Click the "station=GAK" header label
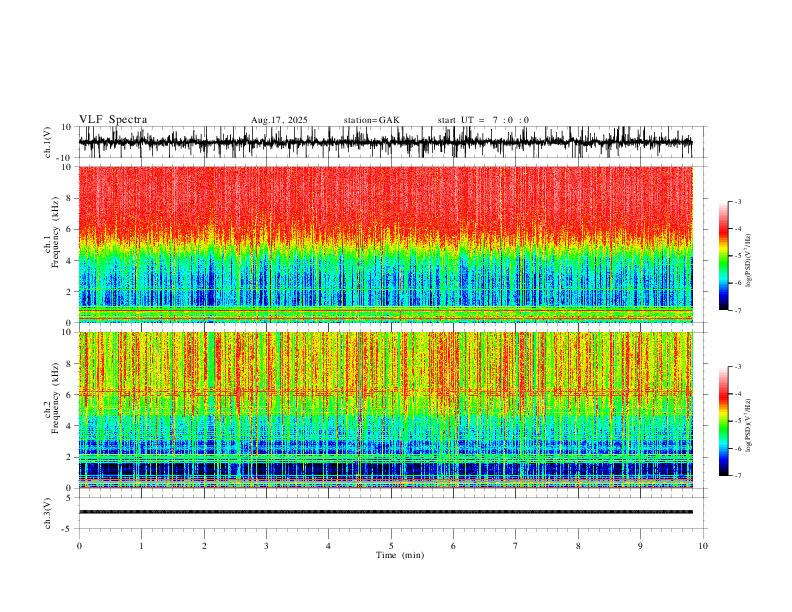 tap(372, 120)
